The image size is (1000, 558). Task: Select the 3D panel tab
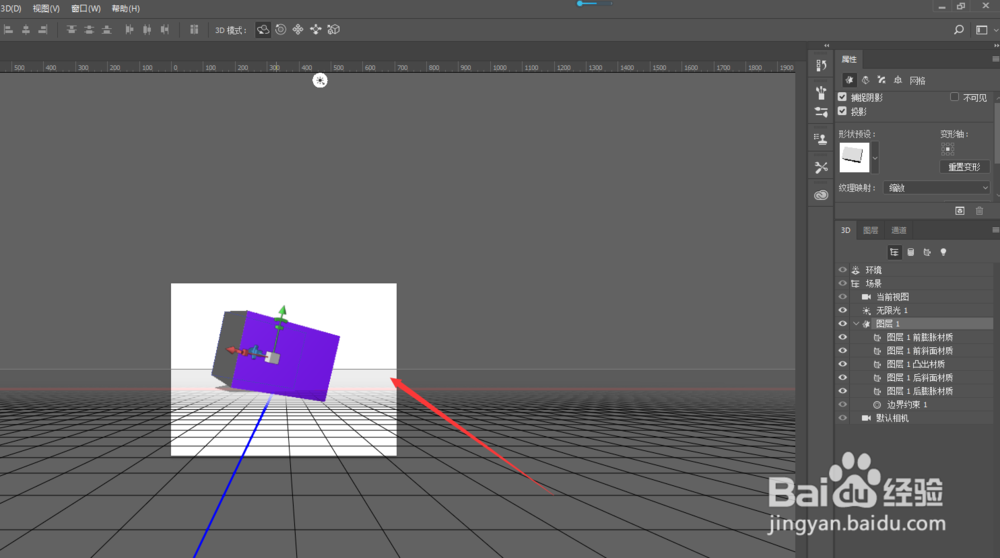(846, 230)
